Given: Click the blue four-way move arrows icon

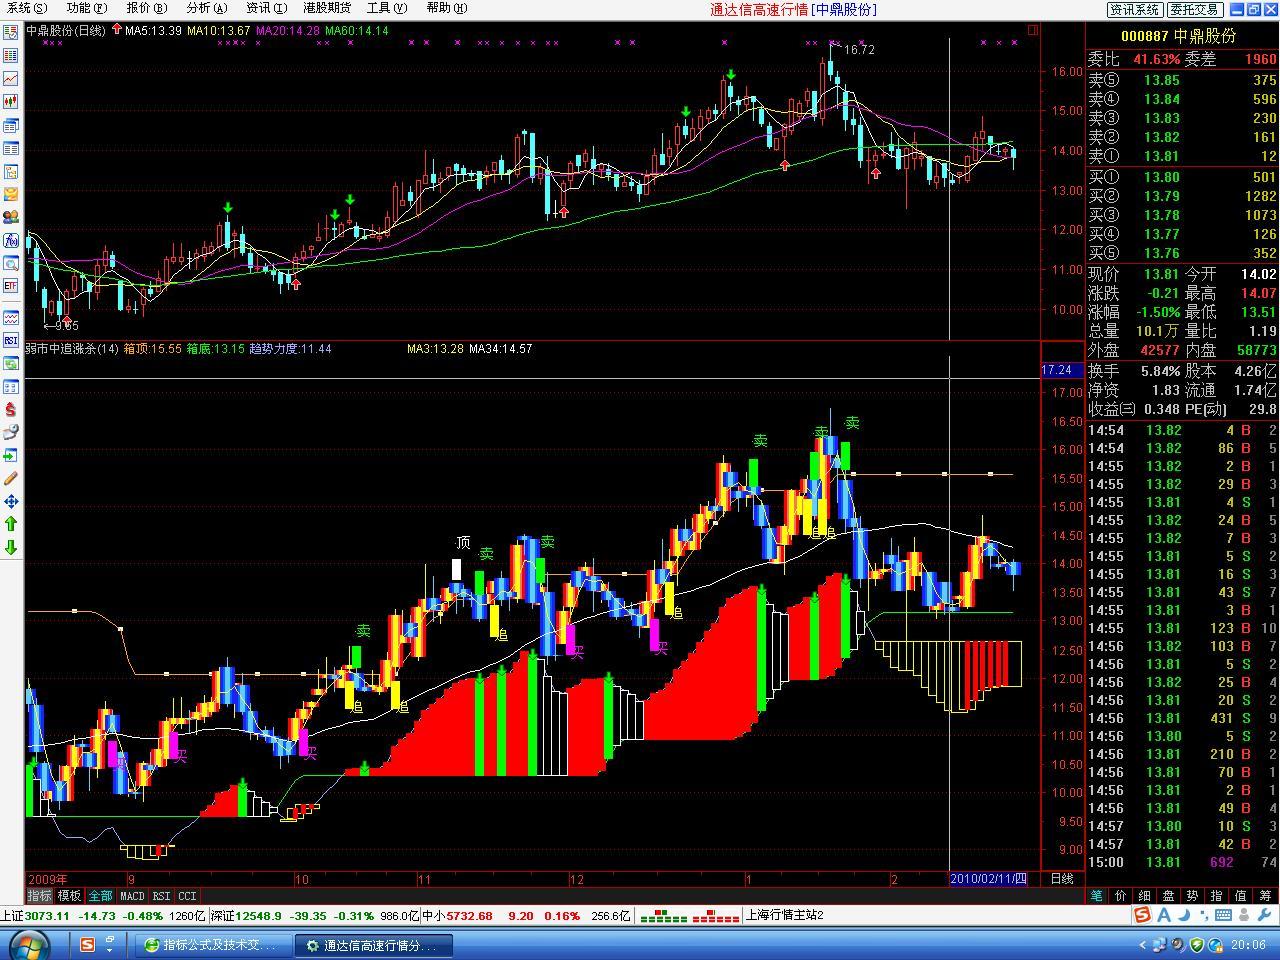Looking at the screenshot, I should pos(11,501).
